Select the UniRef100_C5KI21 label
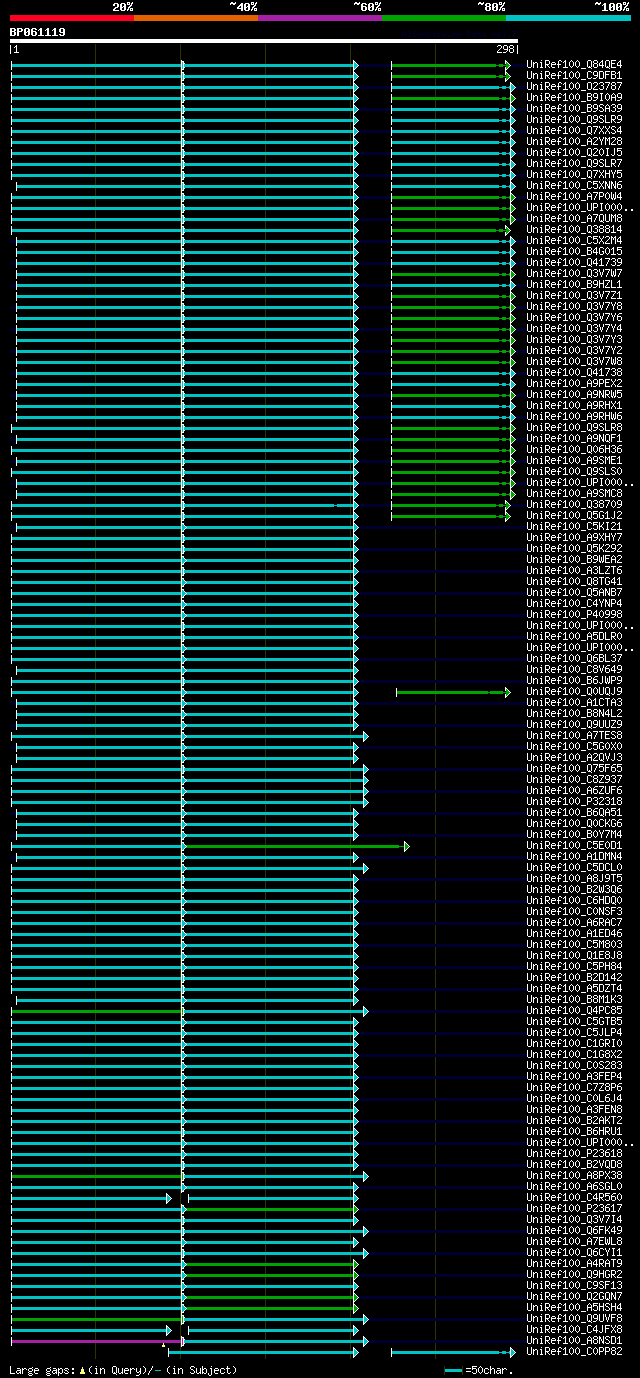Viewport: 640px width, 1378px height. click(574, 526)
